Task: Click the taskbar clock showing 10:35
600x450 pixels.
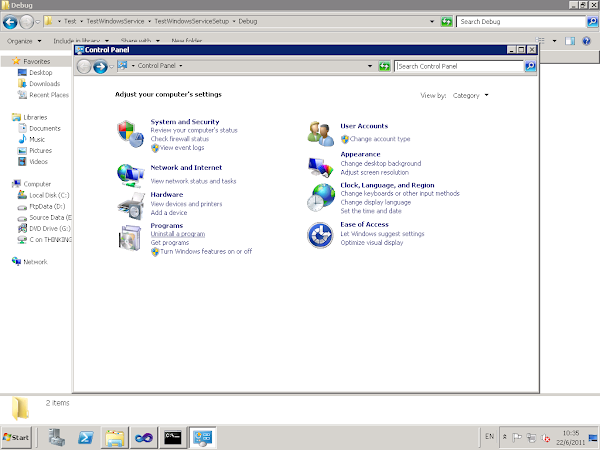Action: click(570, 437)
